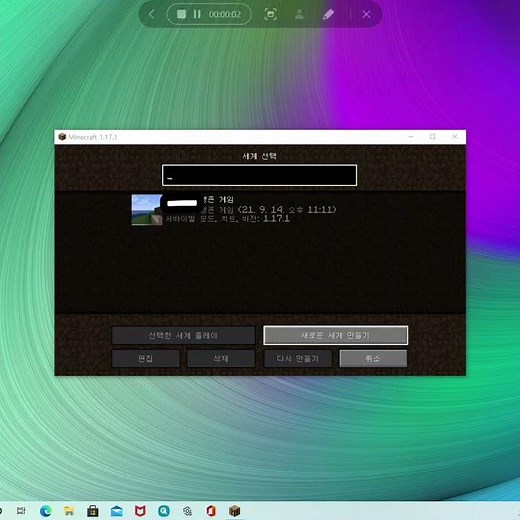The width and height of the screenshot is (520, 520).
Task: Toggle the webcam person icon in recorder
Action: pos(299,14)
